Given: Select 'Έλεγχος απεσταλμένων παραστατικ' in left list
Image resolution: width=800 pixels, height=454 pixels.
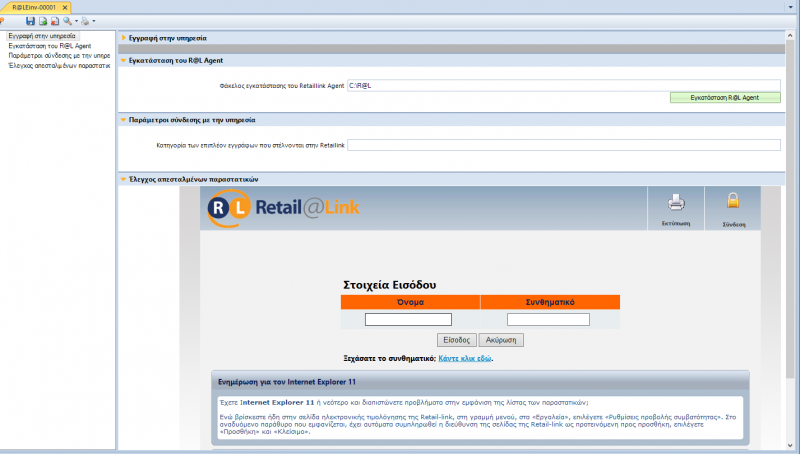Looking at the screenshot, I should tap(59, 66).
